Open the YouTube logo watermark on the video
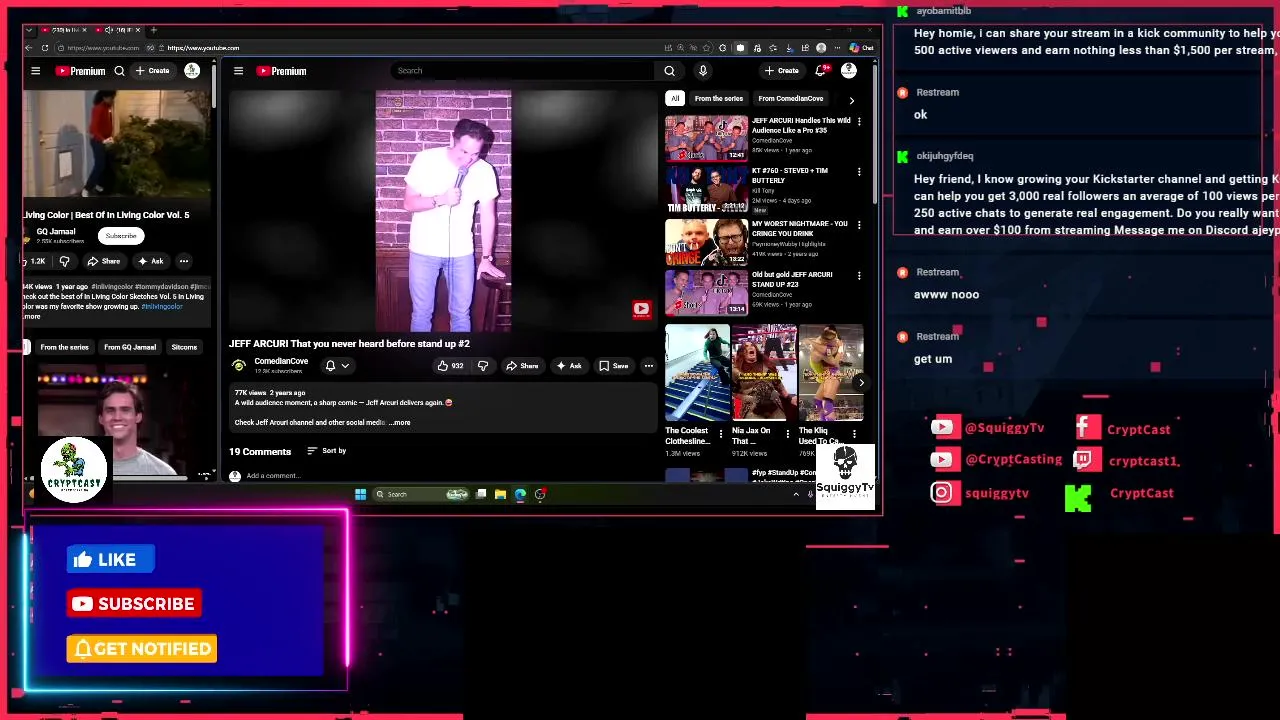 pos(641,309)
